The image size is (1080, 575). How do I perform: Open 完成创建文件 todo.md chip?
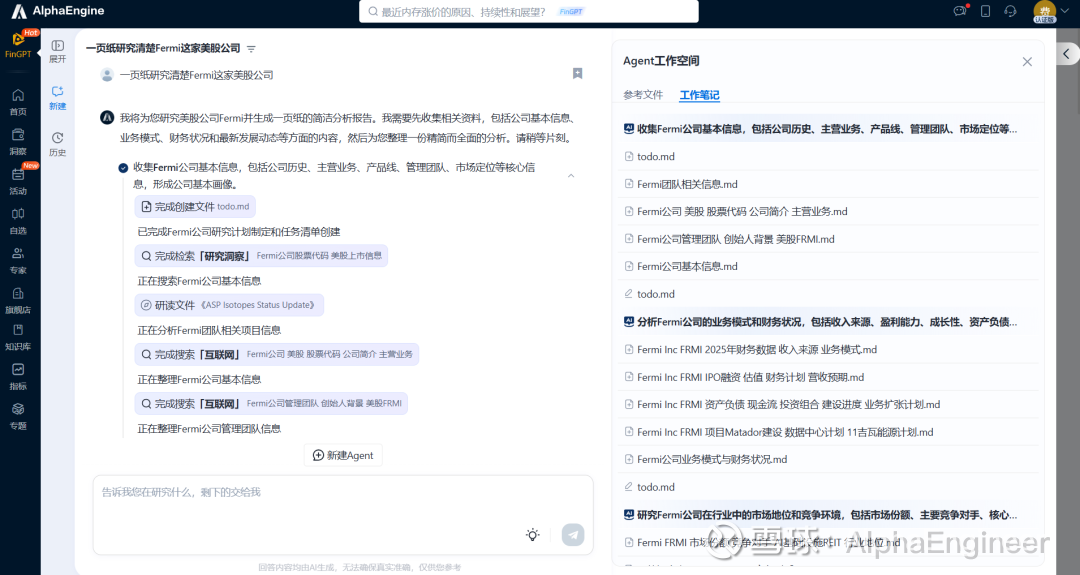(195, 207)
